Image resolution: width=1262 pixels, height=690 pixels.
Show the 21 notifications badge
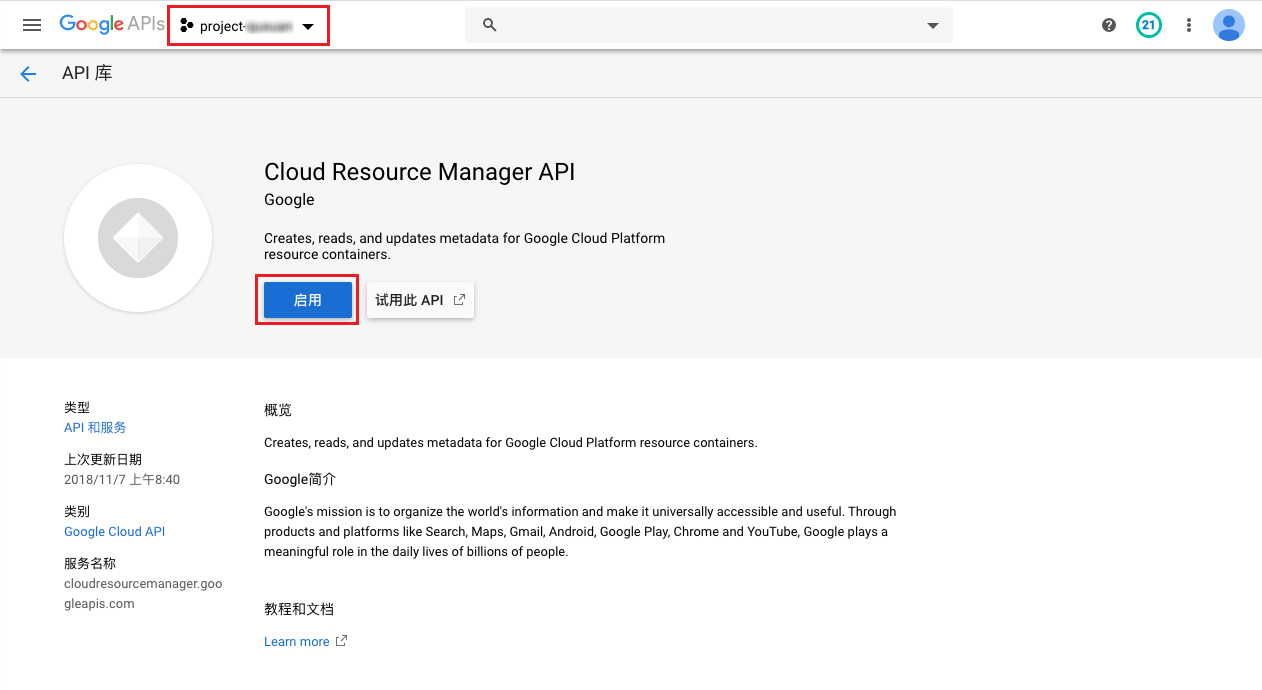[x=1148, y=25]
